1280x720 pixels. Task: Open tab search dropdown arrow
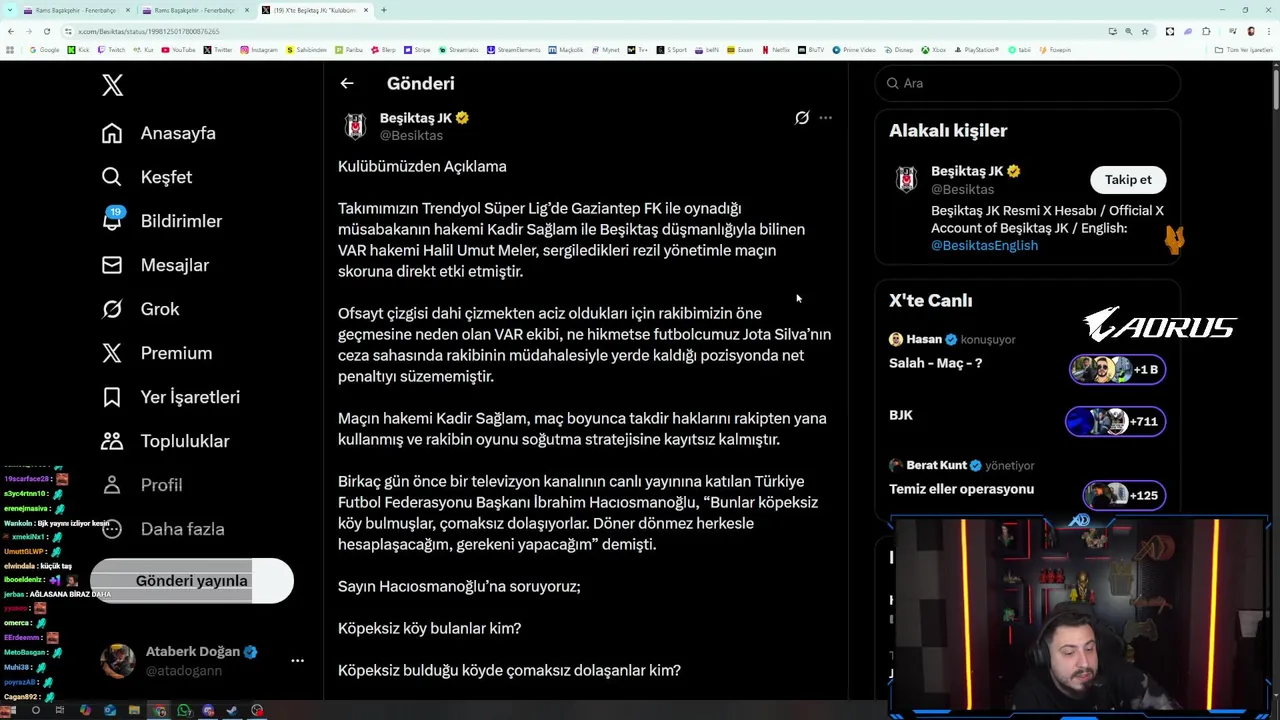point(10,10)
